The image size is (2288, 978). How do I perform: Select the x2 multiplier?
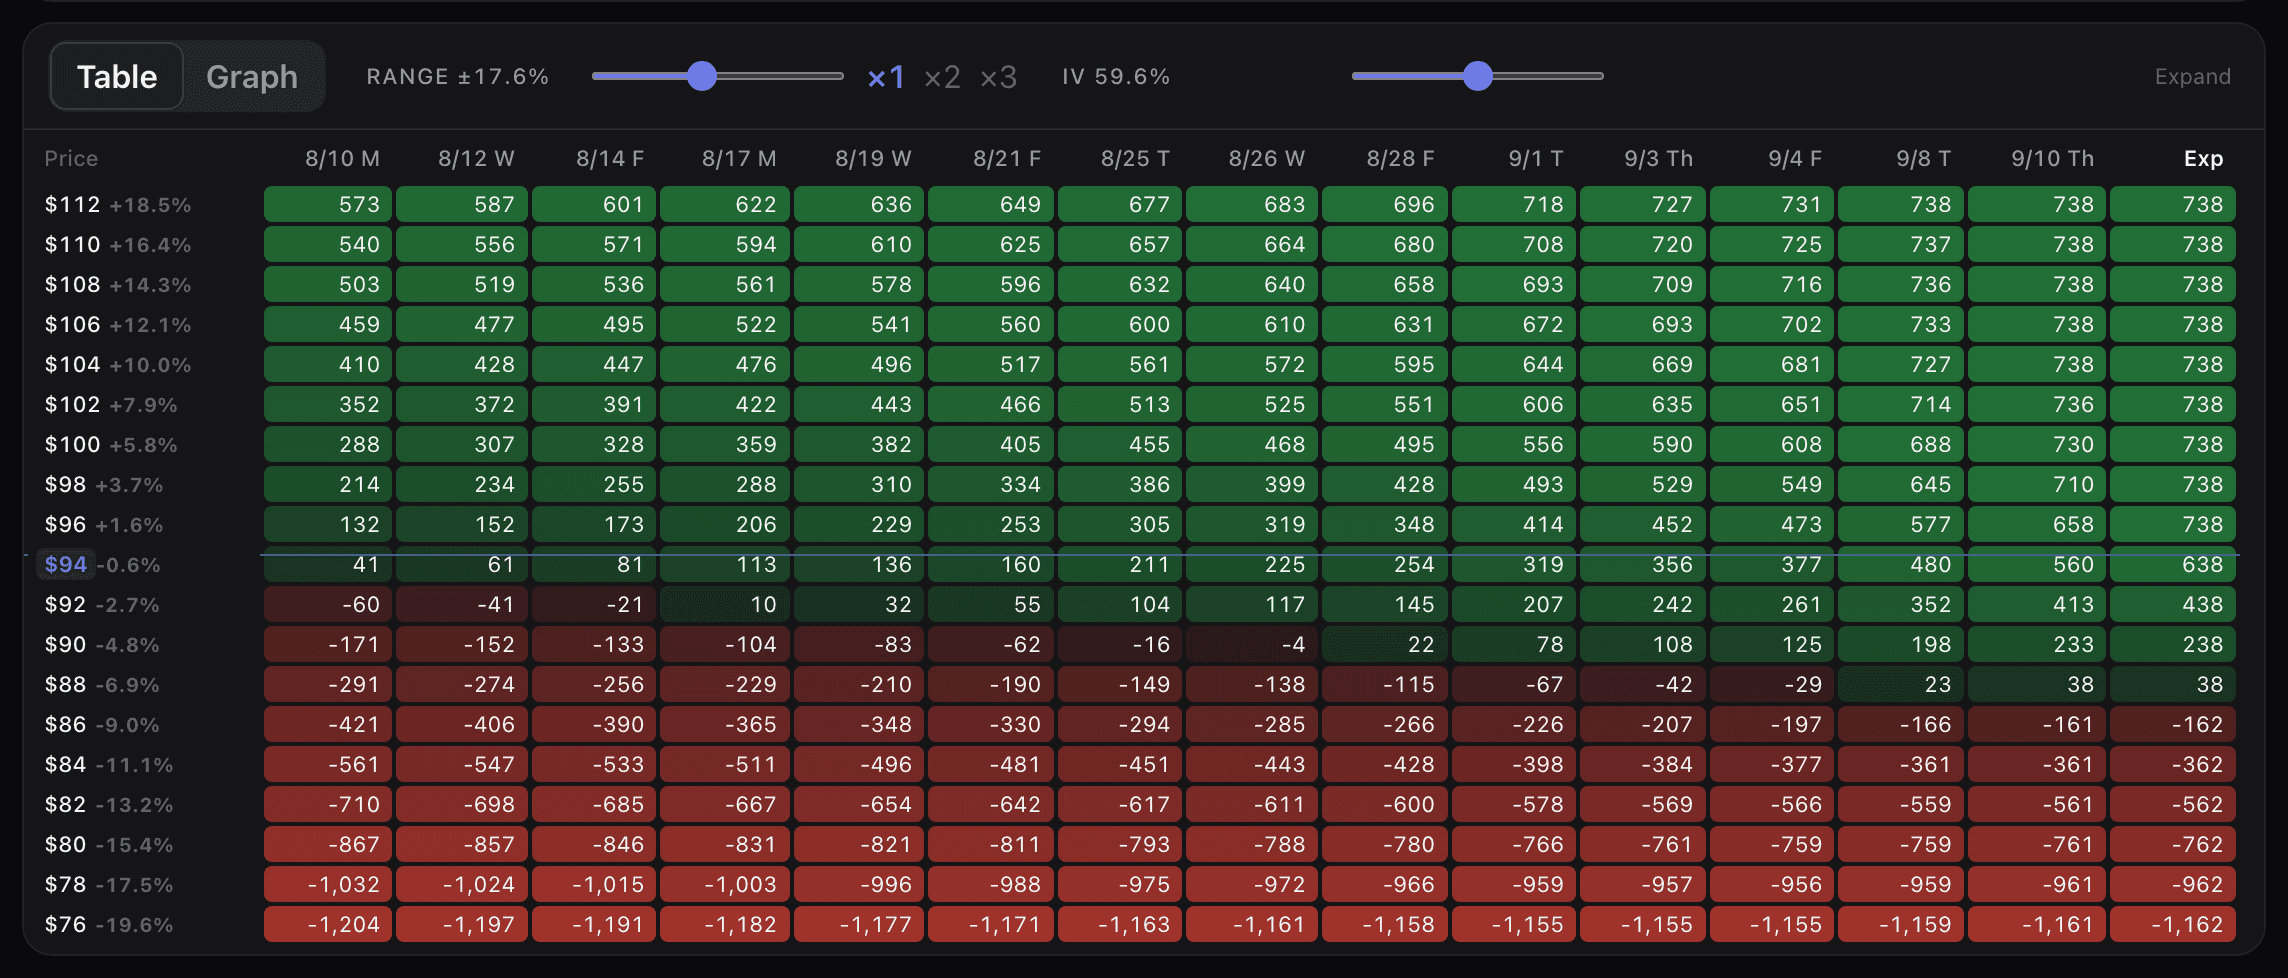tap(942, 77)
